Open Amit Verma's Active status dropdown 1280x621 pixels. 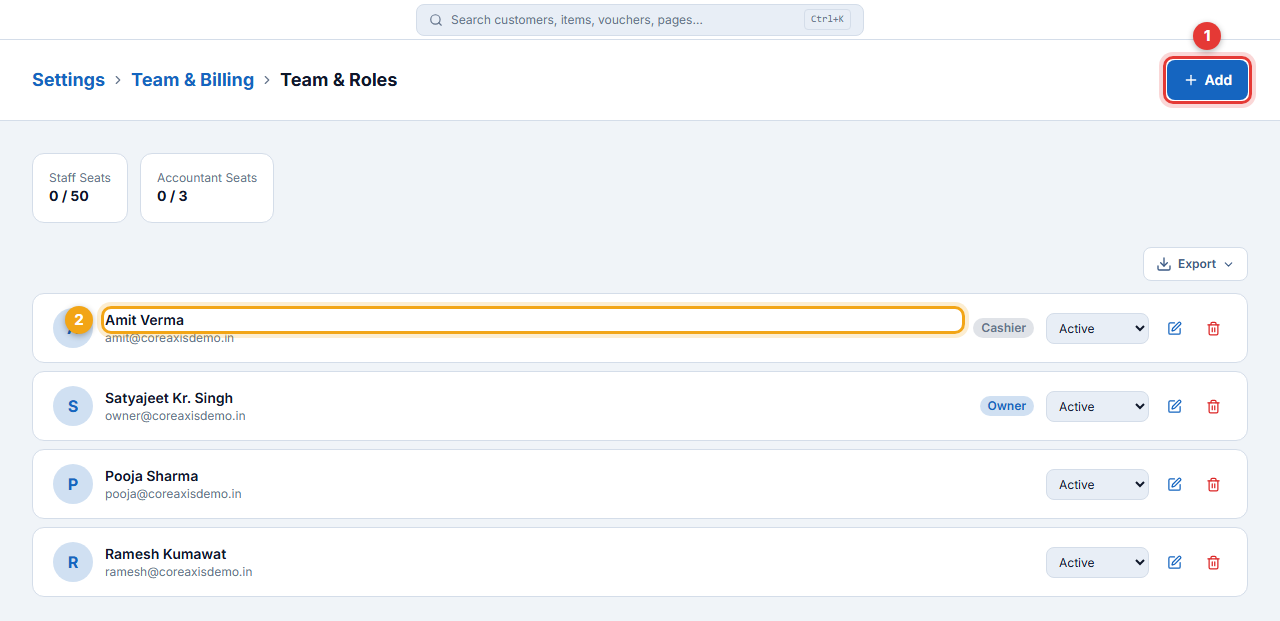[1097, 328]
